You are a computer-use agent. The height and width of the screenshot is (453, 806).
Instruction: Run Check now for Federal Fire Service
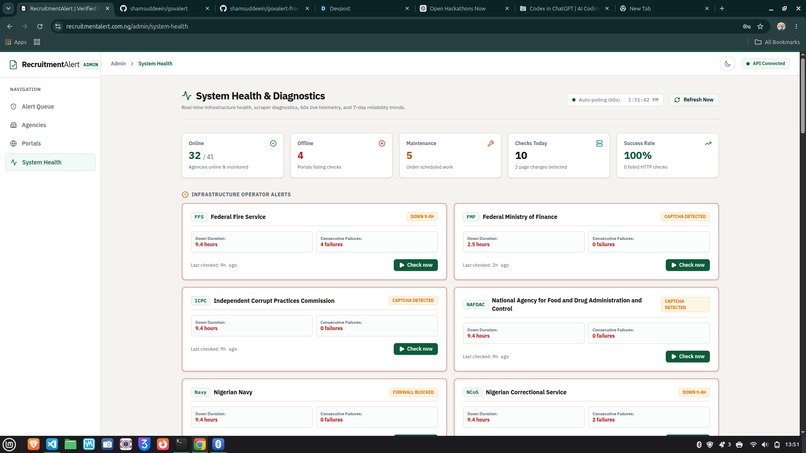click(415, 265)
